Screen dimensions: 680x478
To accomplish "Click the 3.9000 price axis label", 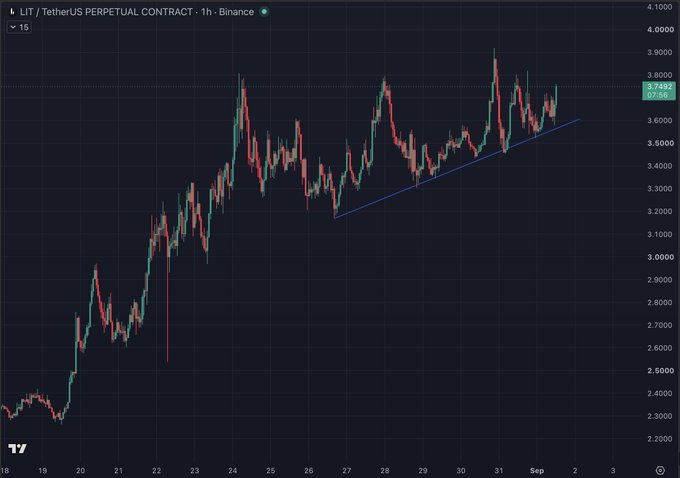I will [x=660, y=52].
